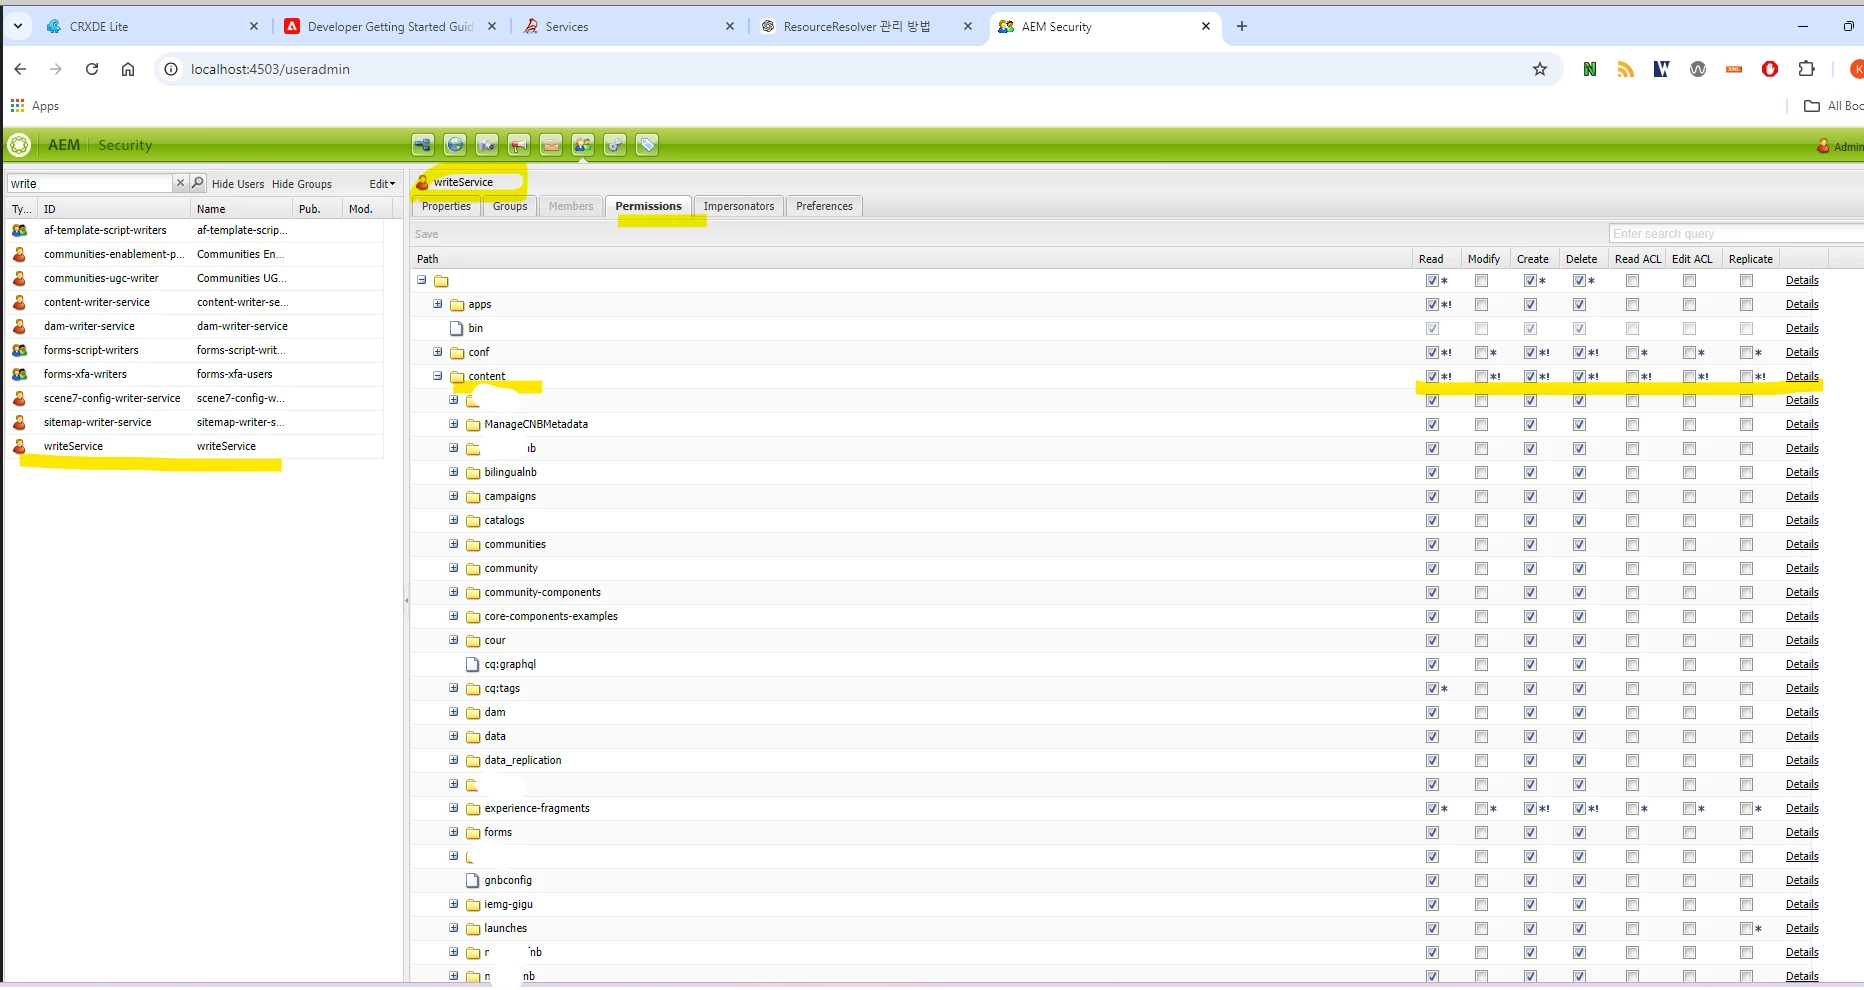
Task: Open the Websites site-tree console icon
Action: (x=423, y=145)
